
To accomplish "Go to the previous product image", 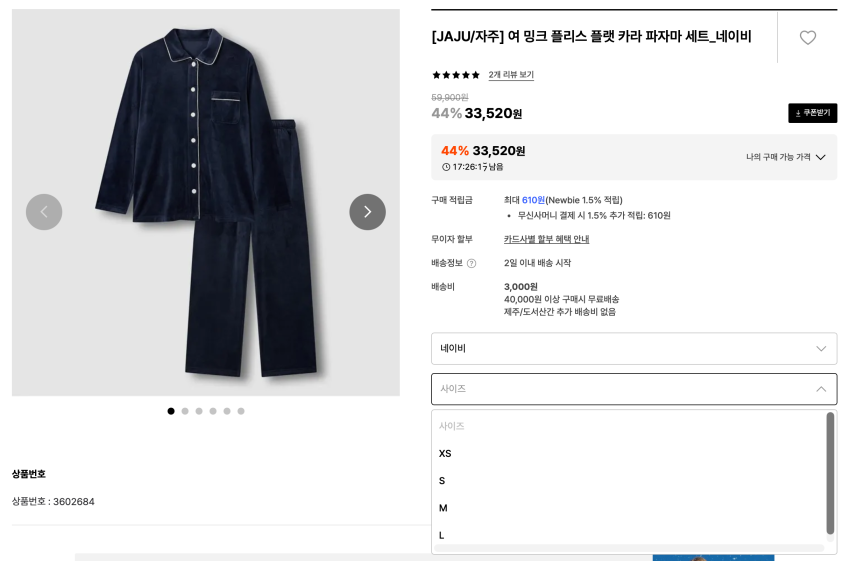I will (44, 212).
